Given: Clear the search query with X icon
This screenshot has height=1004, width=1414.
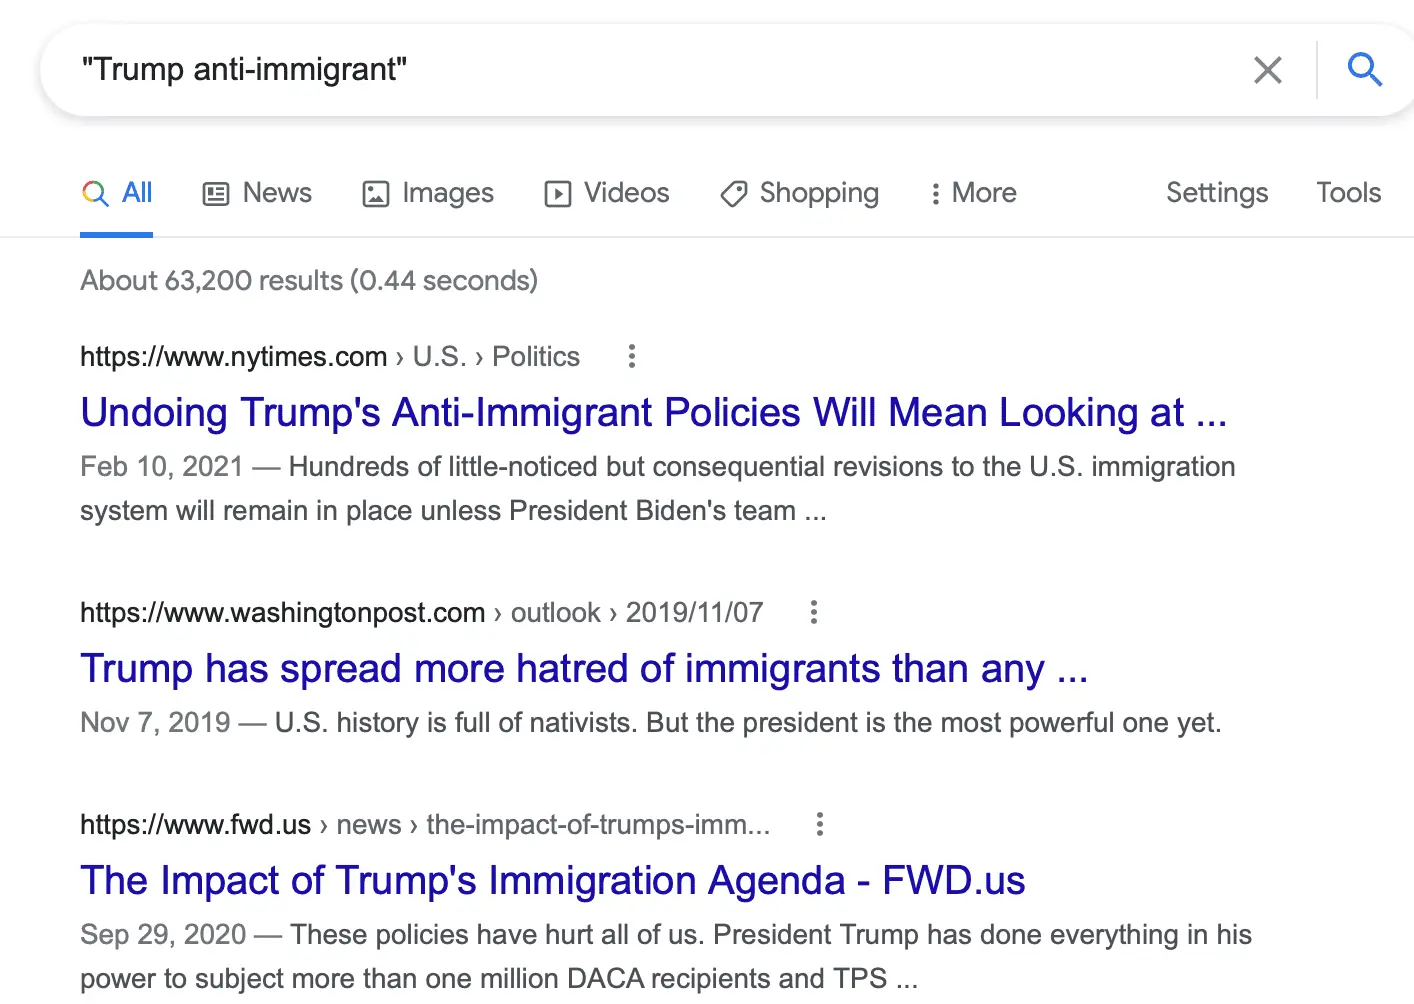Looking at the screenshot, I should [1267, 70].
